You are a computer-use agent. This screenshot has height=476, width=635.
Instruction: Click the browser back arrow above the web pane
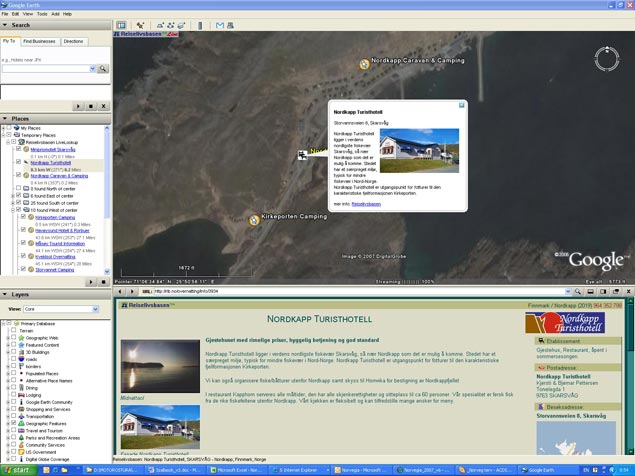click(120, 291)
